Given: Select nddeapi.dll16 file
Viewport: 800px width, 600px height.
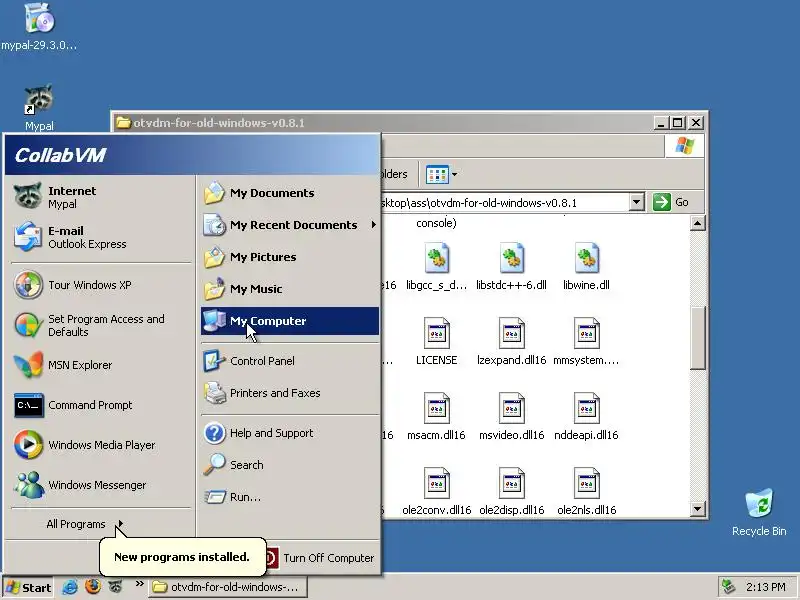Looking at the screenshot, I should pos(586,417).
